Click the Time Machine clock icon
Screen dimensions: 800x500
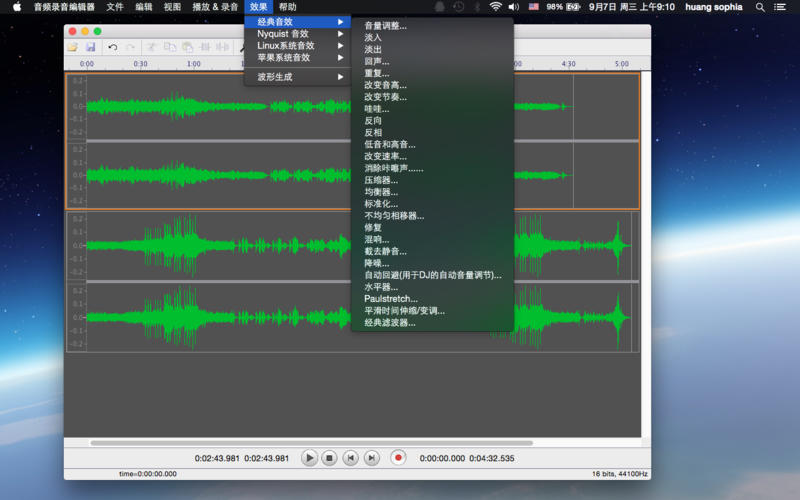[x=459, y=7]
